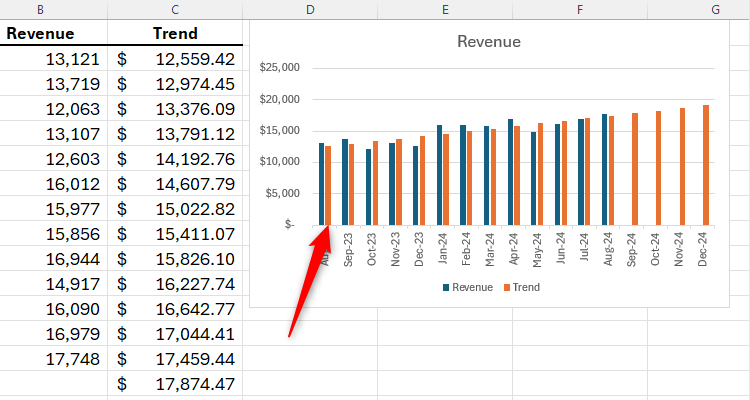Image resolution: width=750 pixels, height=400 pixels.
Task: Select the orange Oct-24 trend bar
Action: [658, 168]
